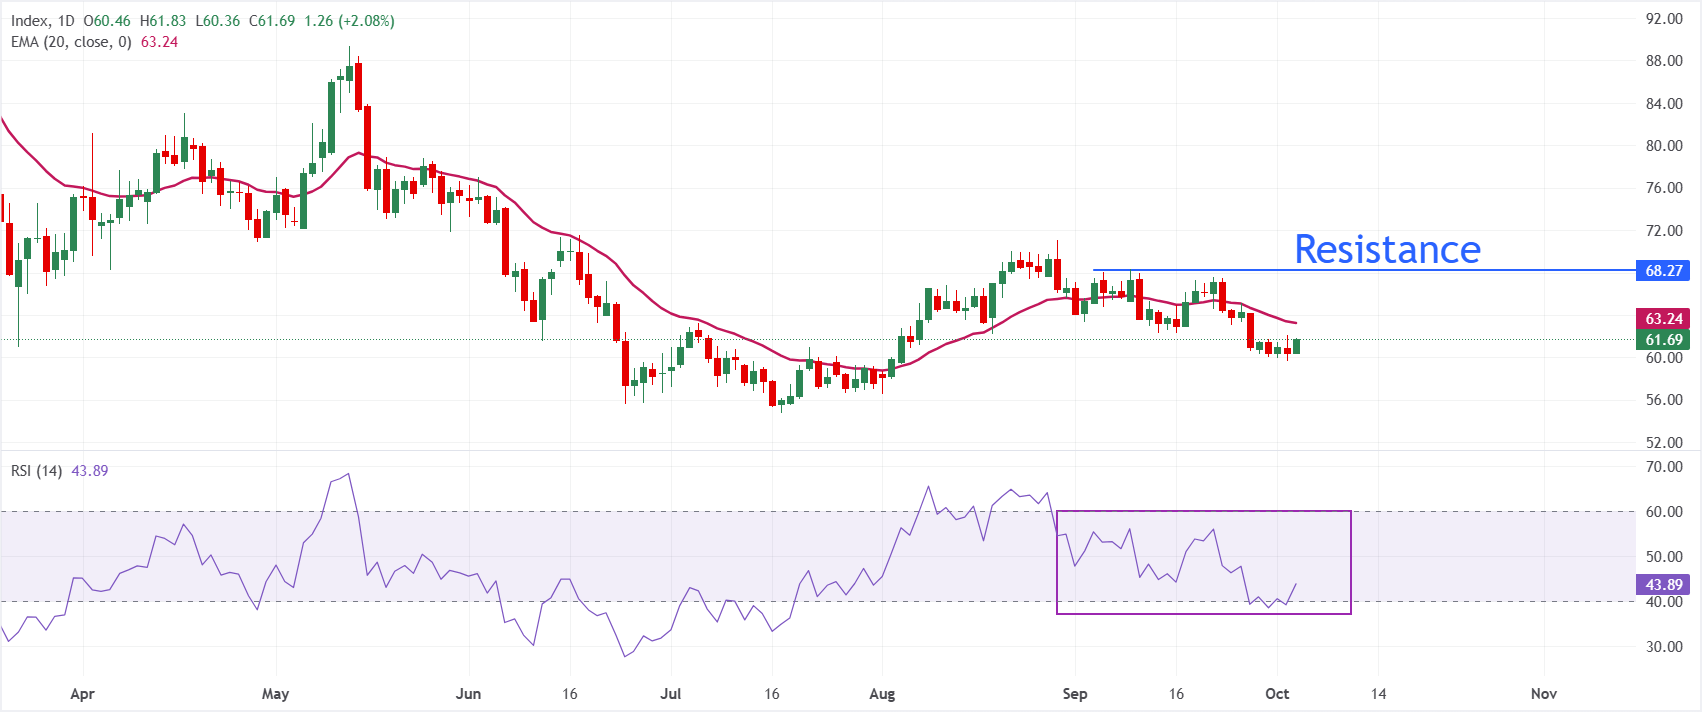Click the Aug label on time axis

point(882,694)
